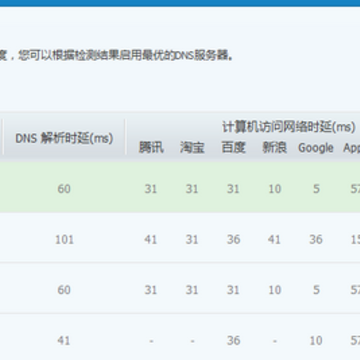Select the row with DNS latency 101
This screenshot has width=360, height=360.
tap(180, 239)
